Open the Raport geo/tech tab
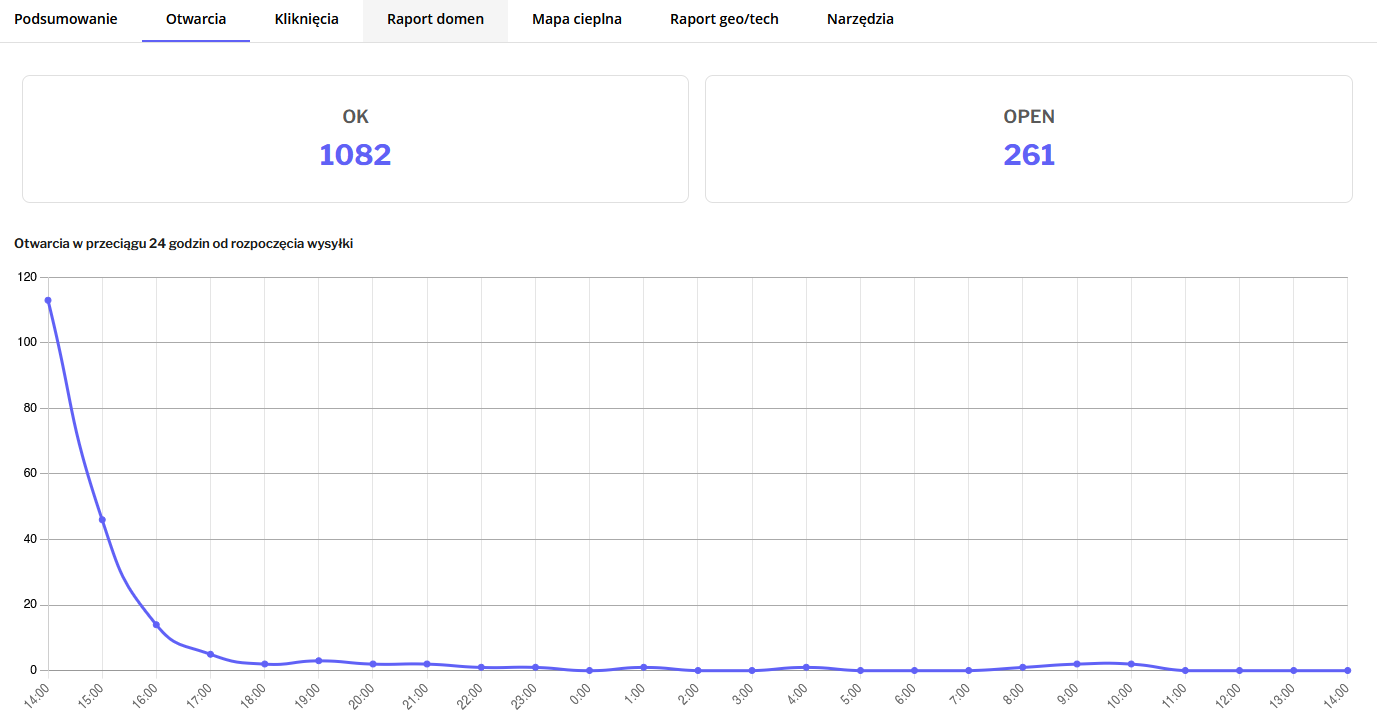This screenshot has height=727, width=1377. [x=724, y=19]
